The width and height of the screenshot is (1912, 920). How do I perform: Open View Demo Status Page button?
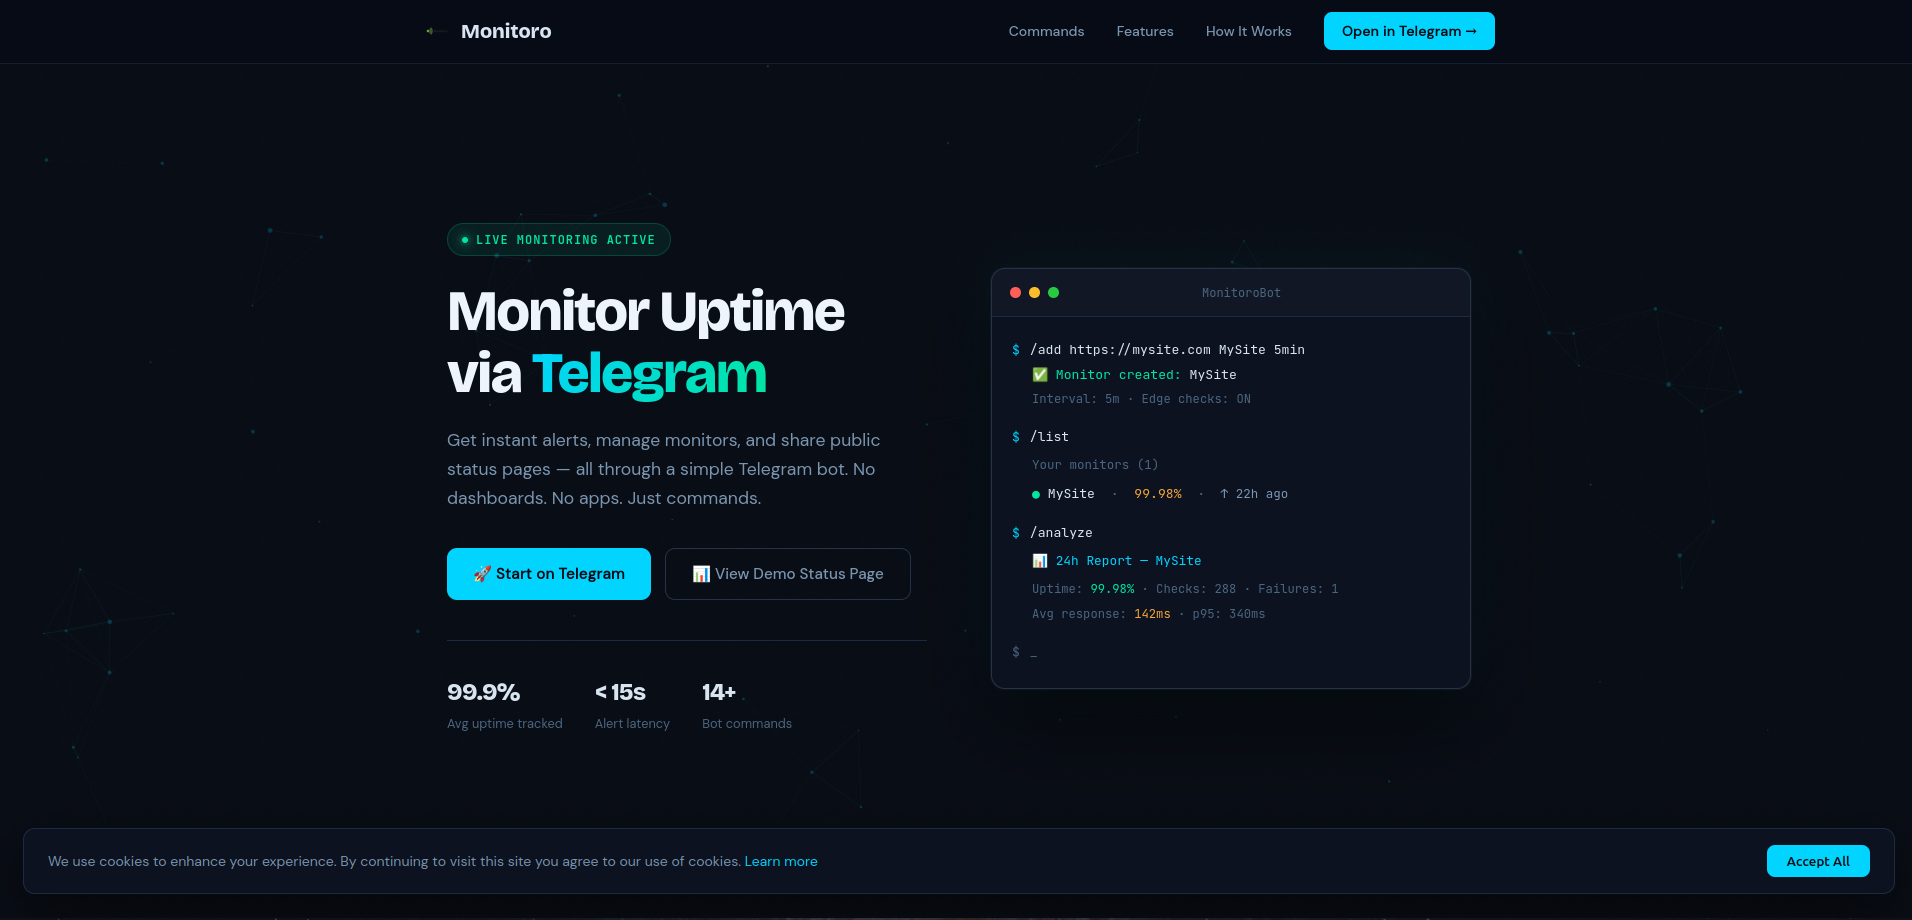(788, 574)
